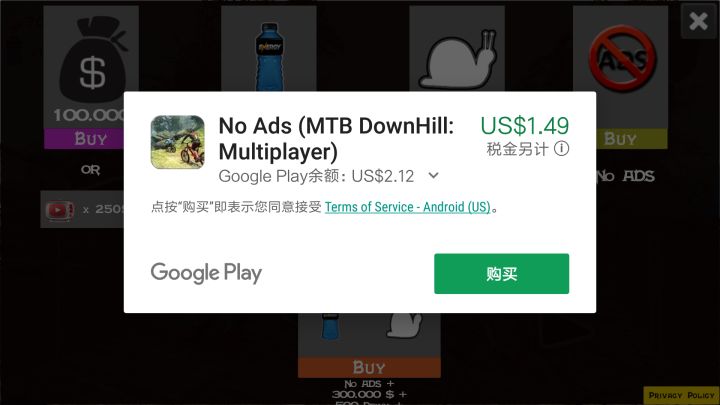720x405 pixels.
Task: Watch video ad for x 250 reward
Action: 82,209
